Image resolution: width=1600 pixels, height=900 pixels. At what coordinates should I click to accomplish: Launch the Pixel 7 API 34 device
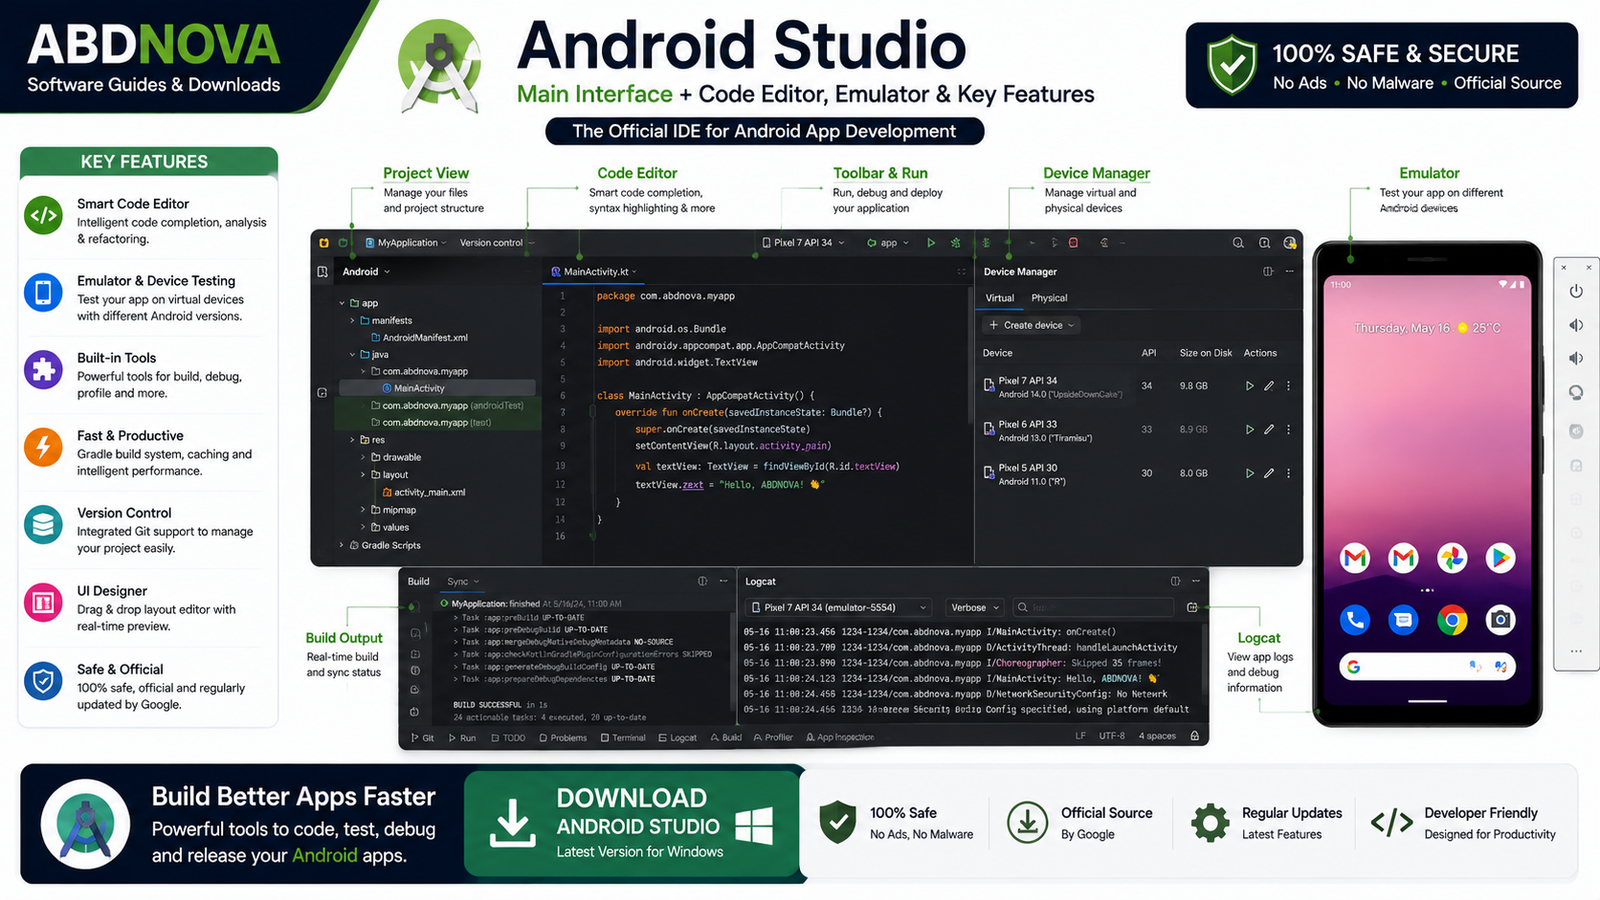[x=1249, y=386]
